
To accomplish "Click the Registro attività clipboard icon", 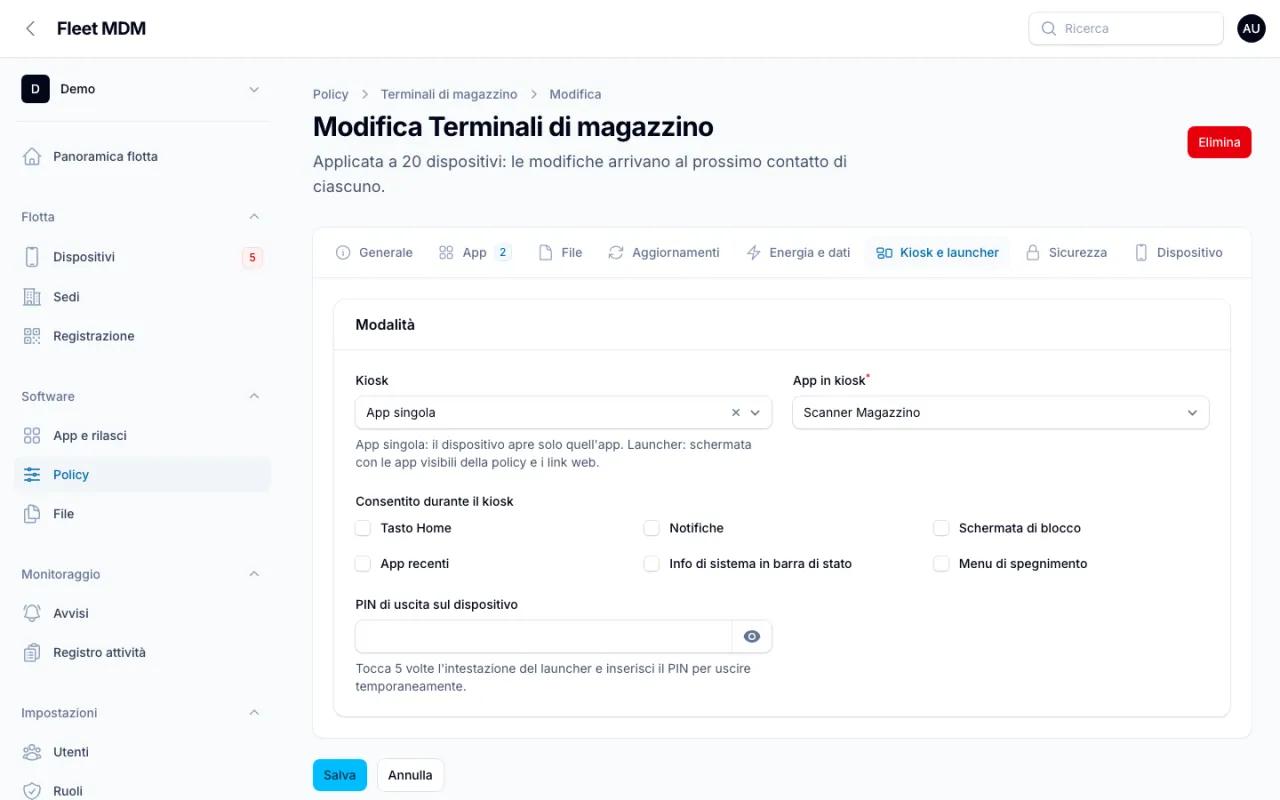I will pos(32,653).
